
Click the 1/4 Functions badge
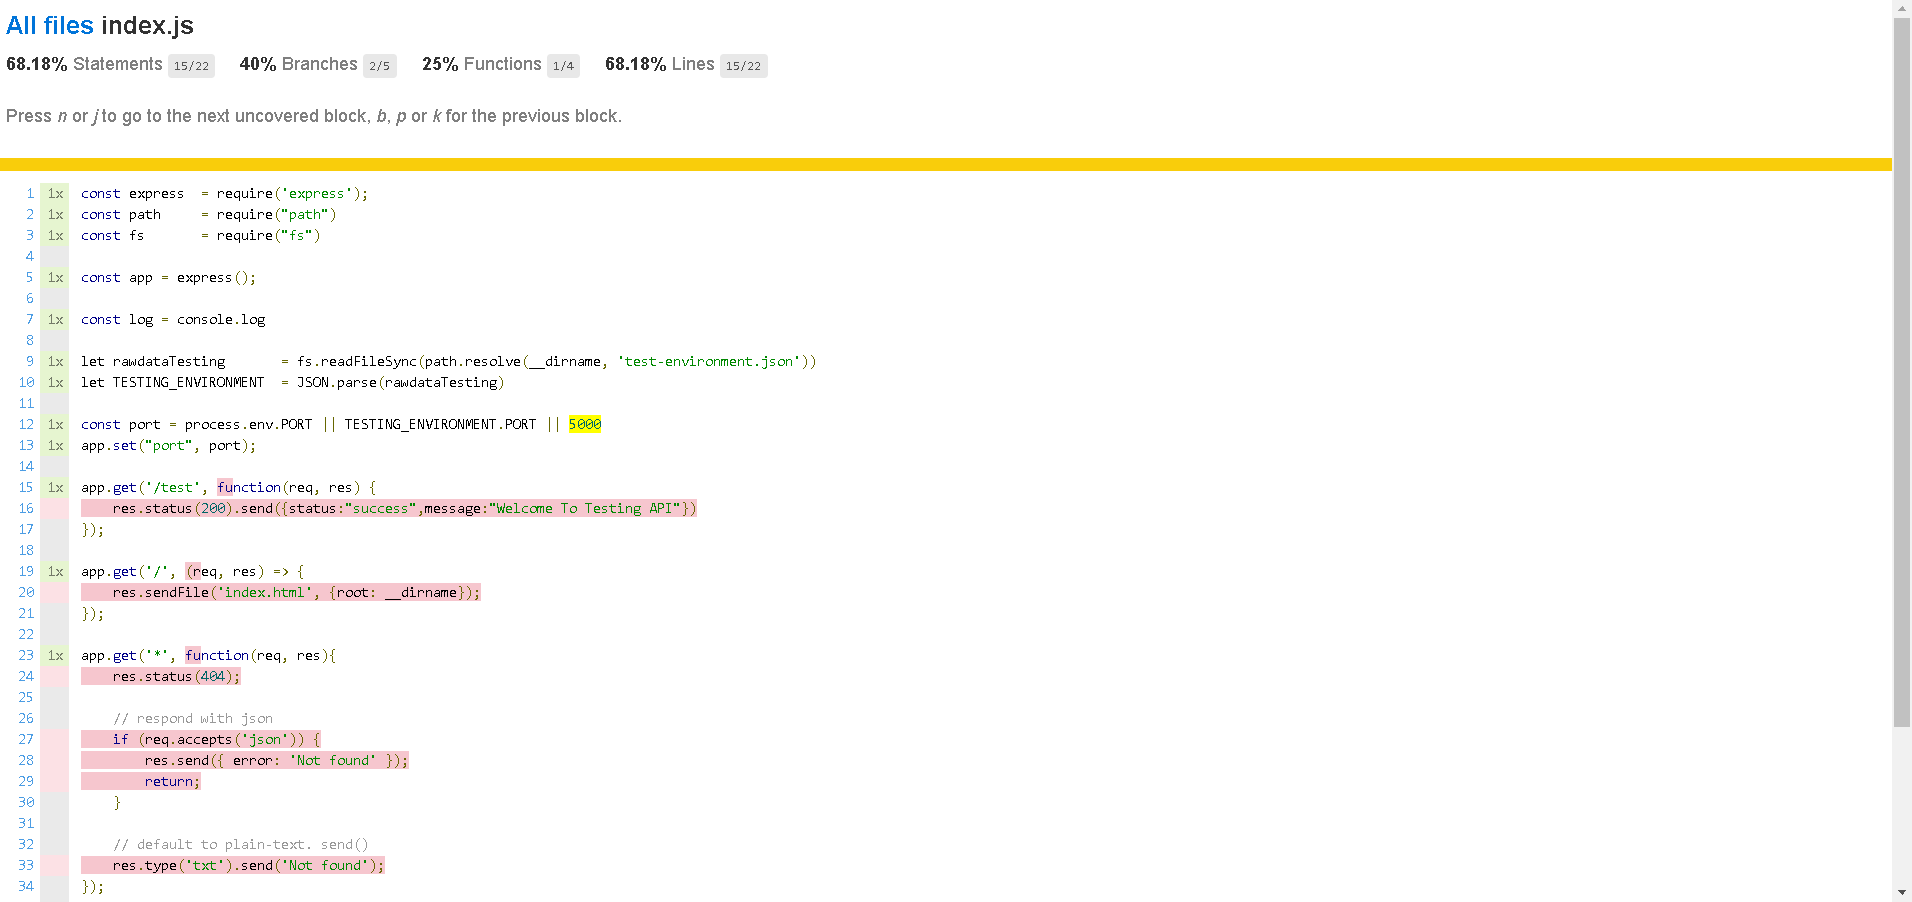pyautogui.click(x=563, y=66)
